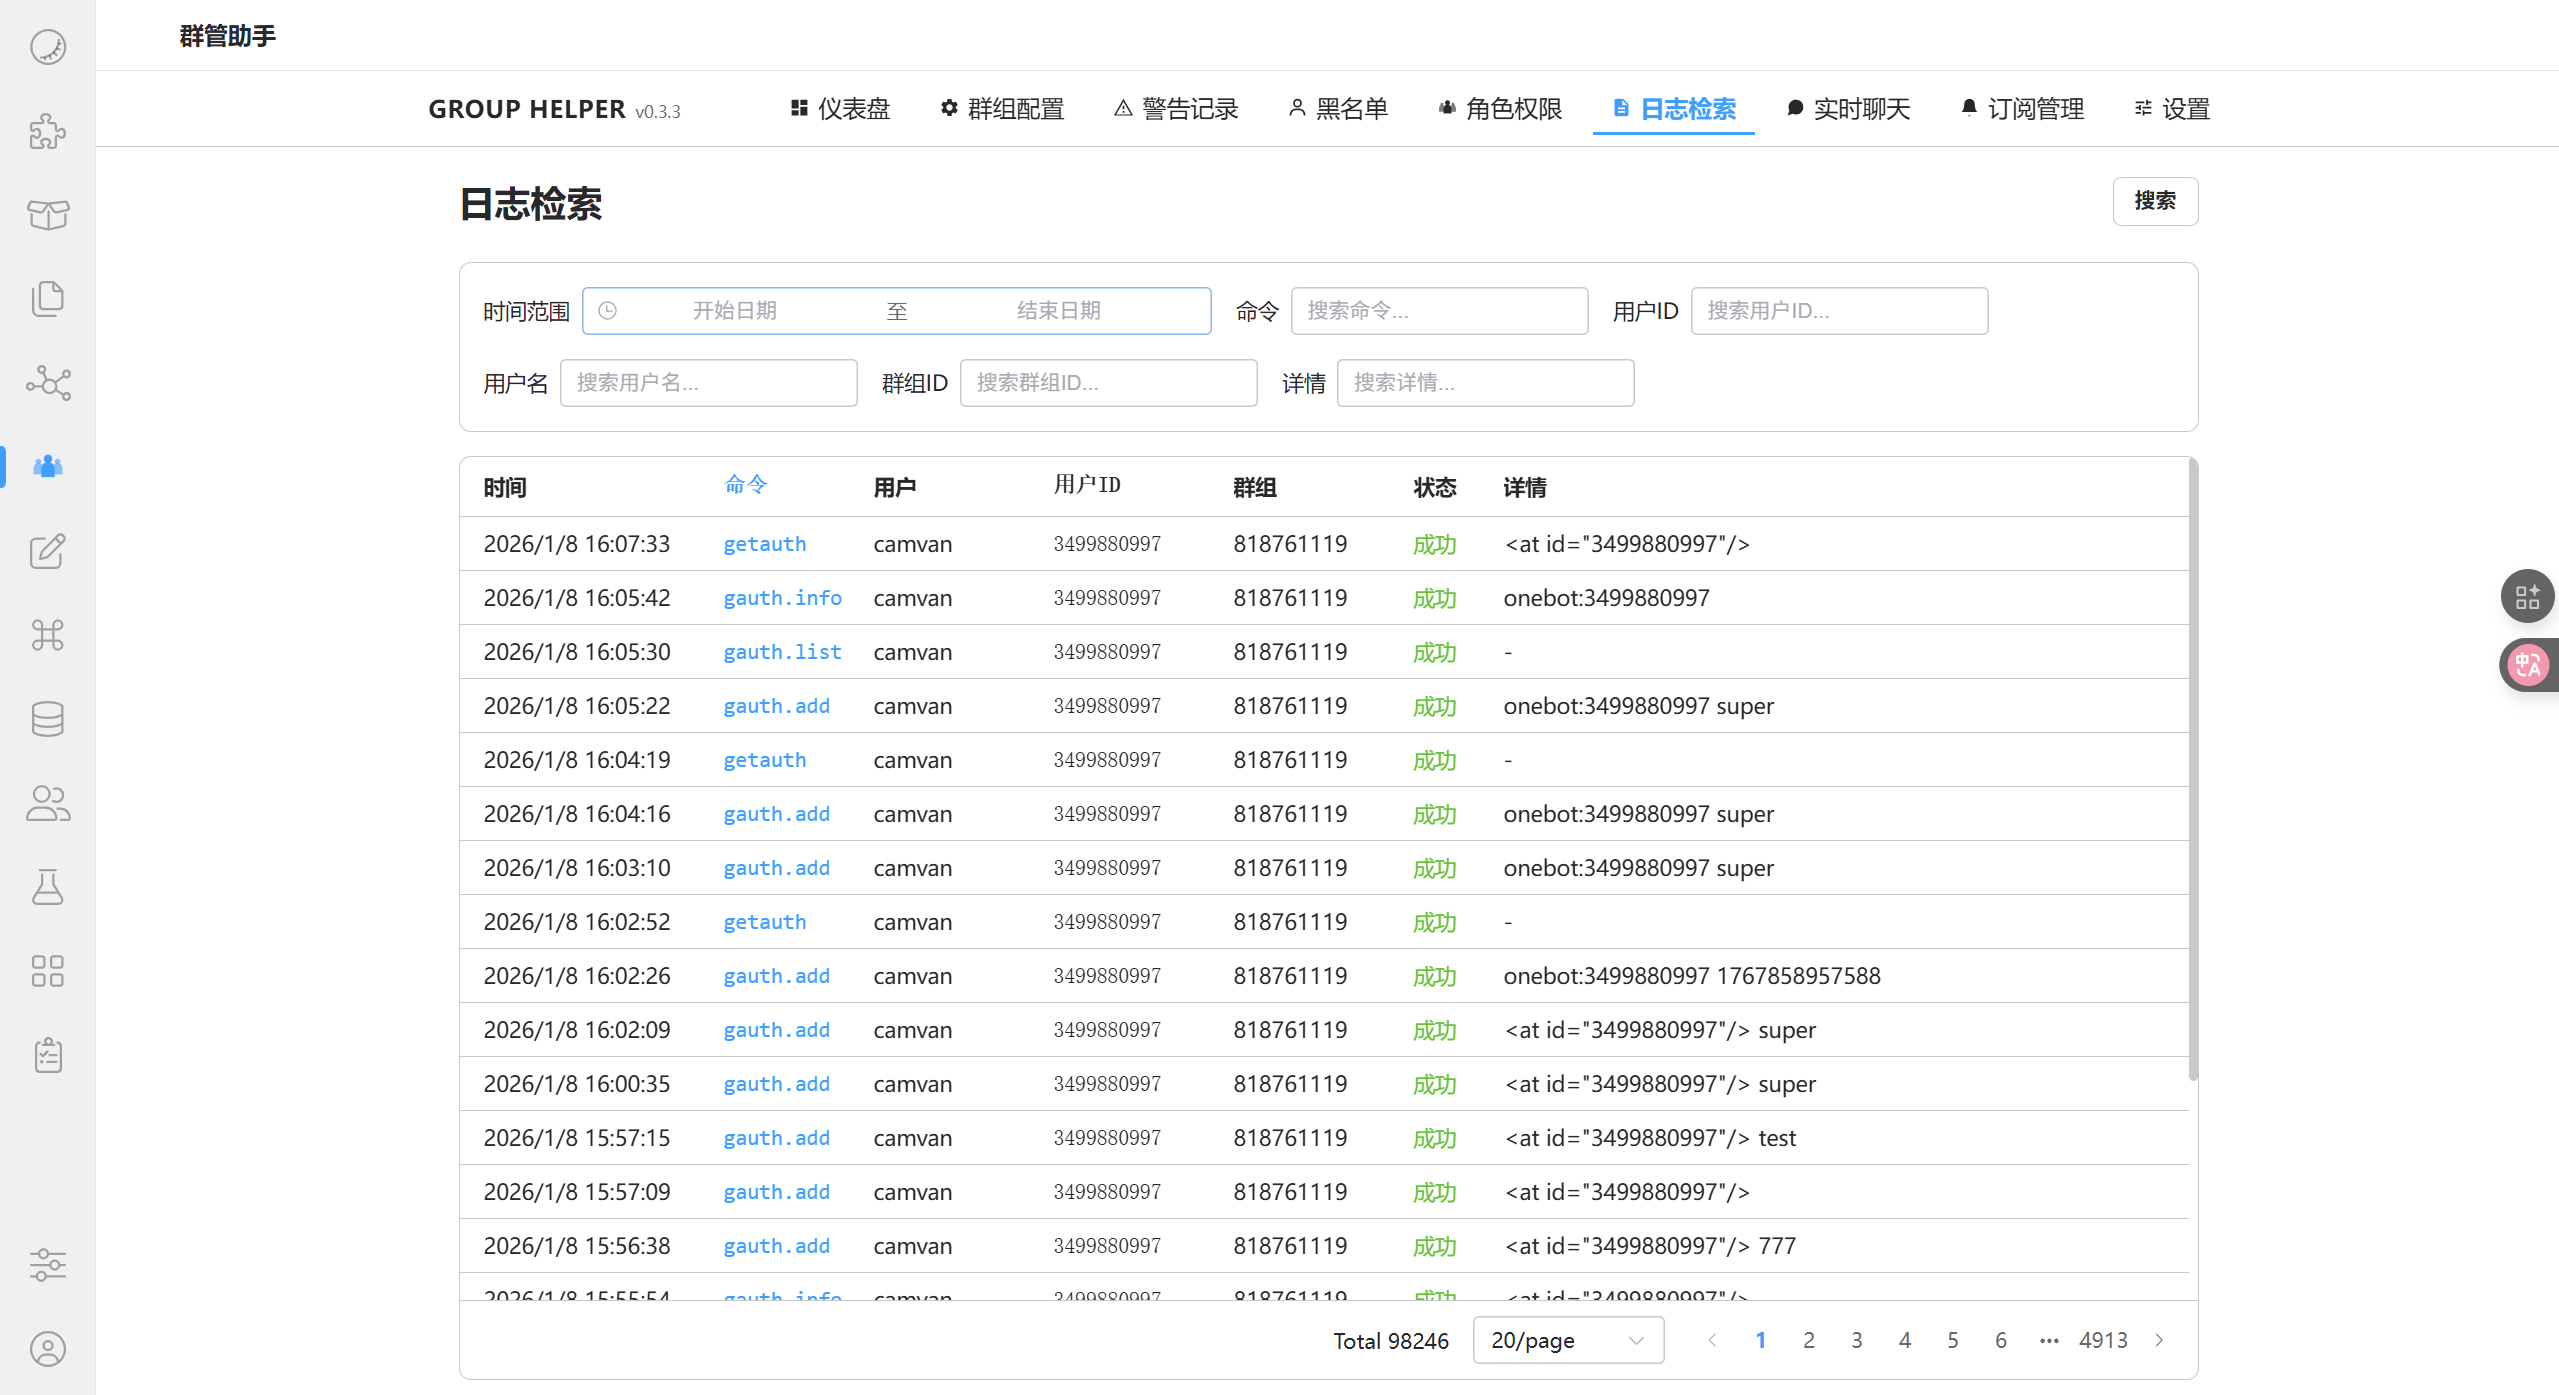The height and width of the screenshot is (1395, 2559).
Task: Click the dashboard gauge sidebar icon
Action: coord(47,47)
